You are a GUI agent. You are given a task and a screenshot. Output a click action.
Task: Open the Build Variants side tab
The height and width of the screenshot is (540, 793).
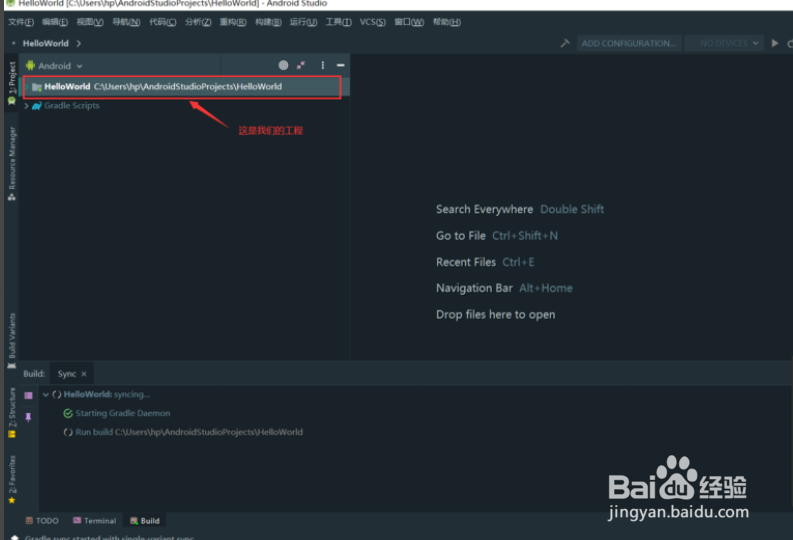pyautogui.click(x=12, y=341)
